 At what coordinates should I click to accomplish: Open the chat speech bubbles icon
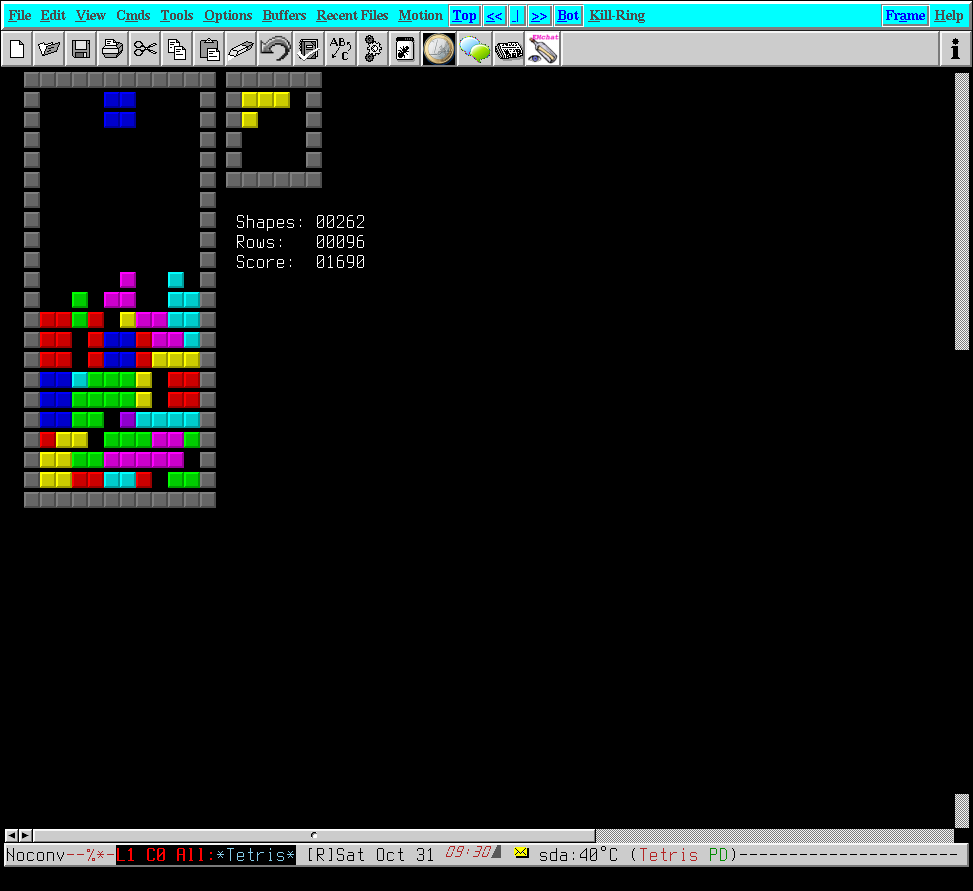pos(475,49)
